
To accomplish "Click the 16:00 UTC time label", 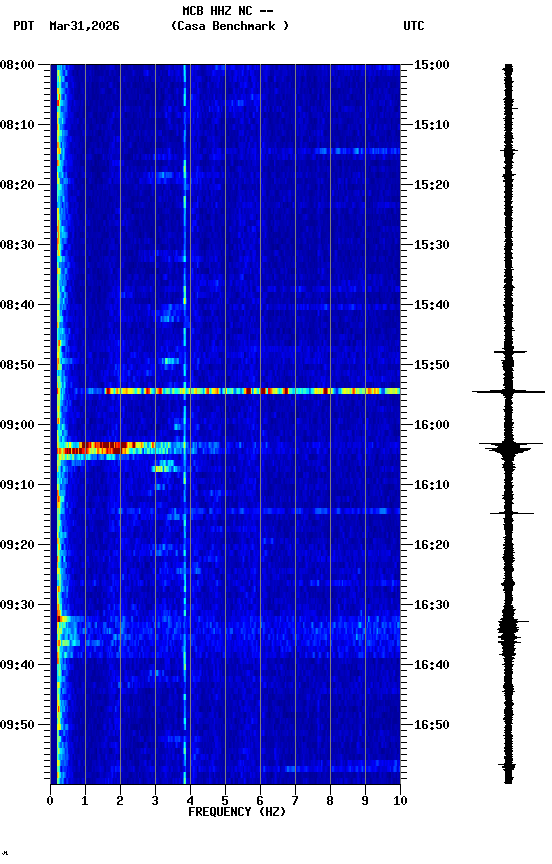I will pyautogui.click(x=432, y=425).
